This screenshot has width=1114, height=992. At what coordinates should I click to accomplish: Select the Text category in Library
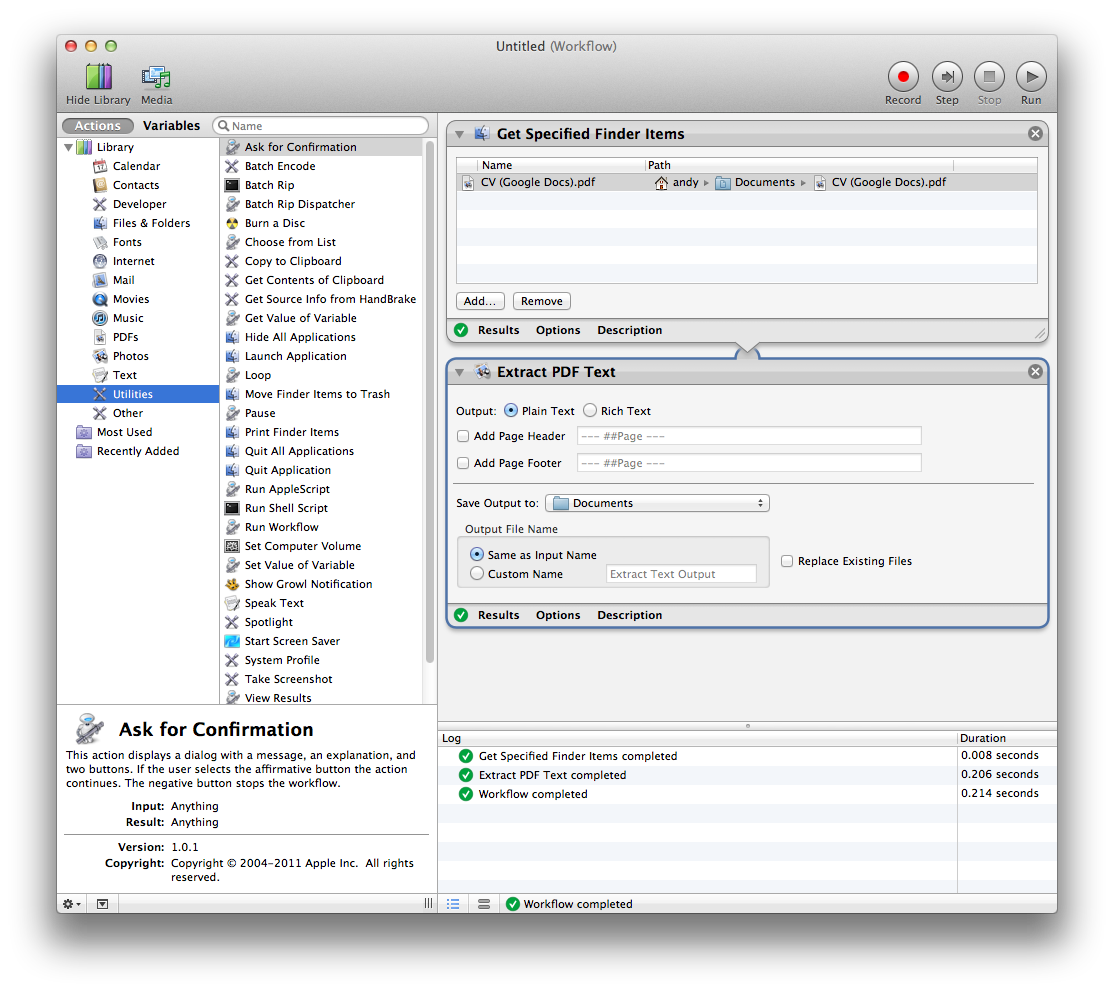pos(124,375)
